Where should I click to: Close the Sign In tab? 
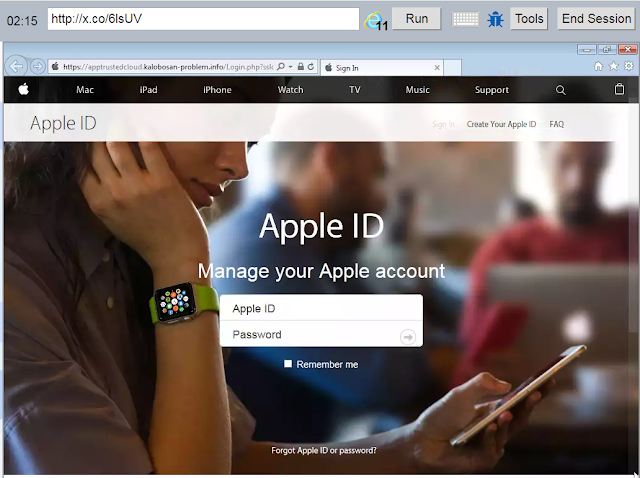(437, 68)
